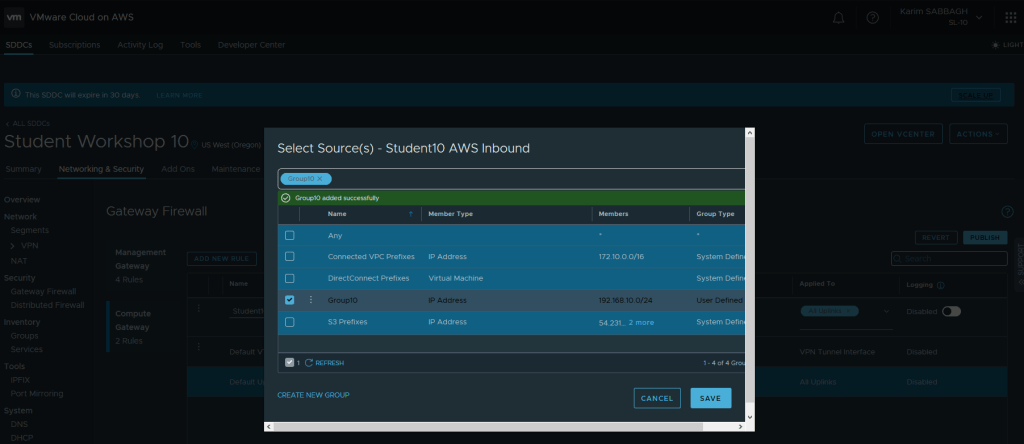Check the Any source checkbox
The height and width of the screenshot is (444, 1024).
290,236
